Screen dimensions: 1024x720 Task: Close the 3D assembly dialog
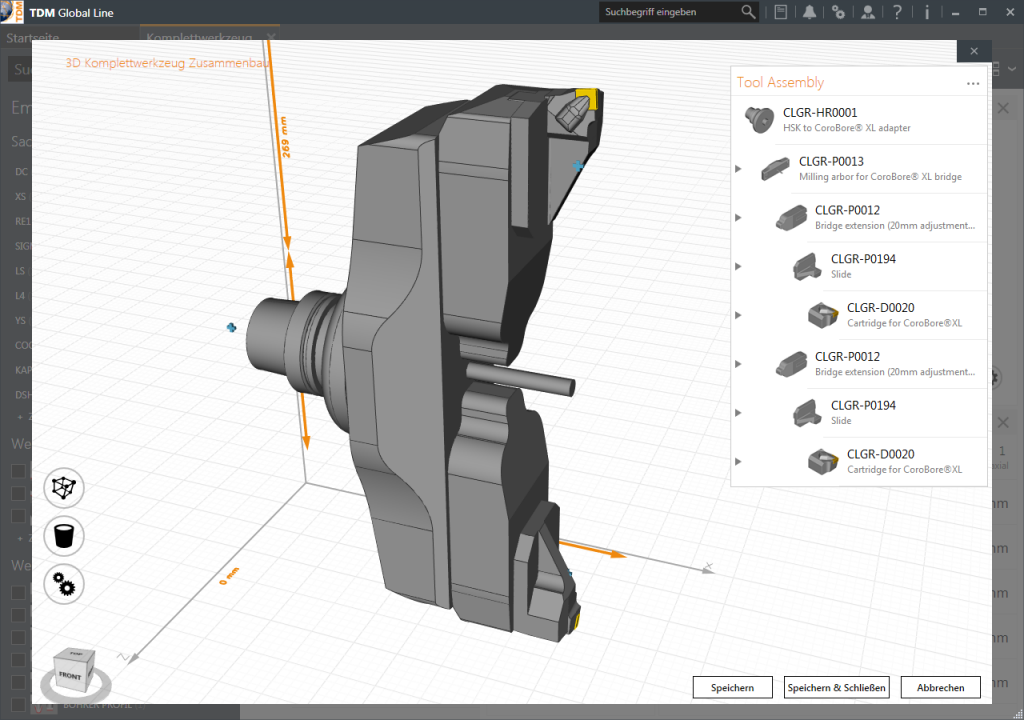tap(974, 51)
